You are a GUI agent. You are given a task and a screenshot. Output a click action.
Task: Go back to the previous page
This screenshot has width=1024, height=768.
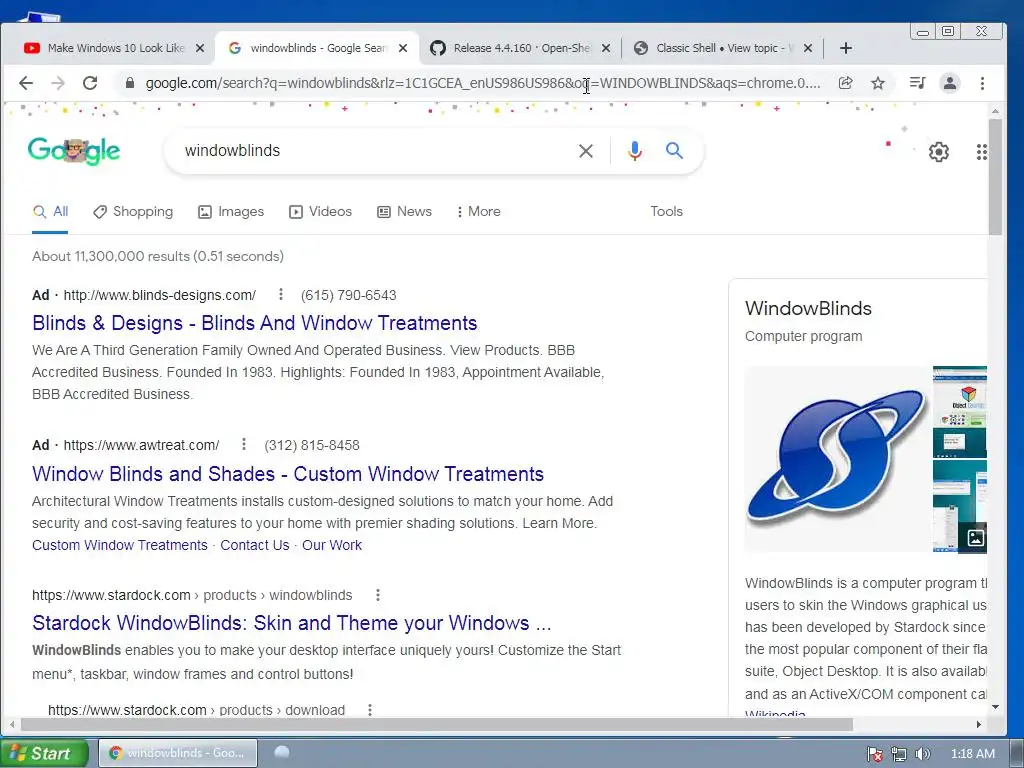[x=25, y=83]
